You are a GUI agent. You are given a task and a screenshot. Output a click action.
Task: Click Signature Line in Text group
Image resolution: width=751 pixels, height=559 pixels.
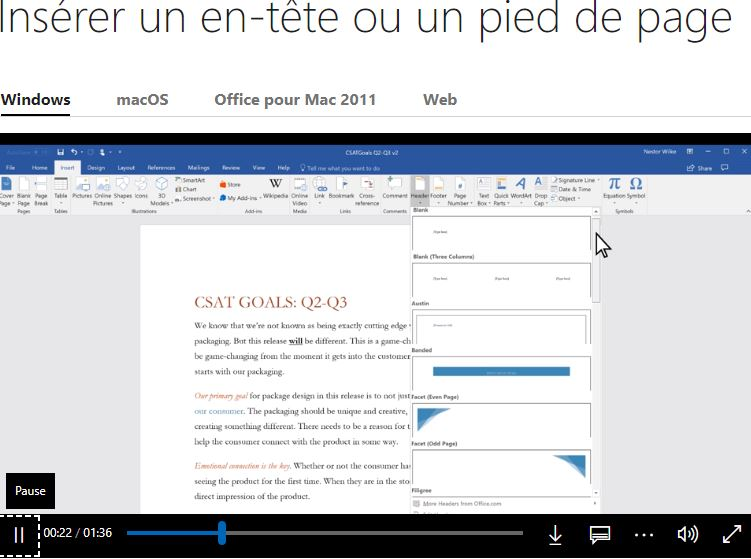[x=576, y=180]
